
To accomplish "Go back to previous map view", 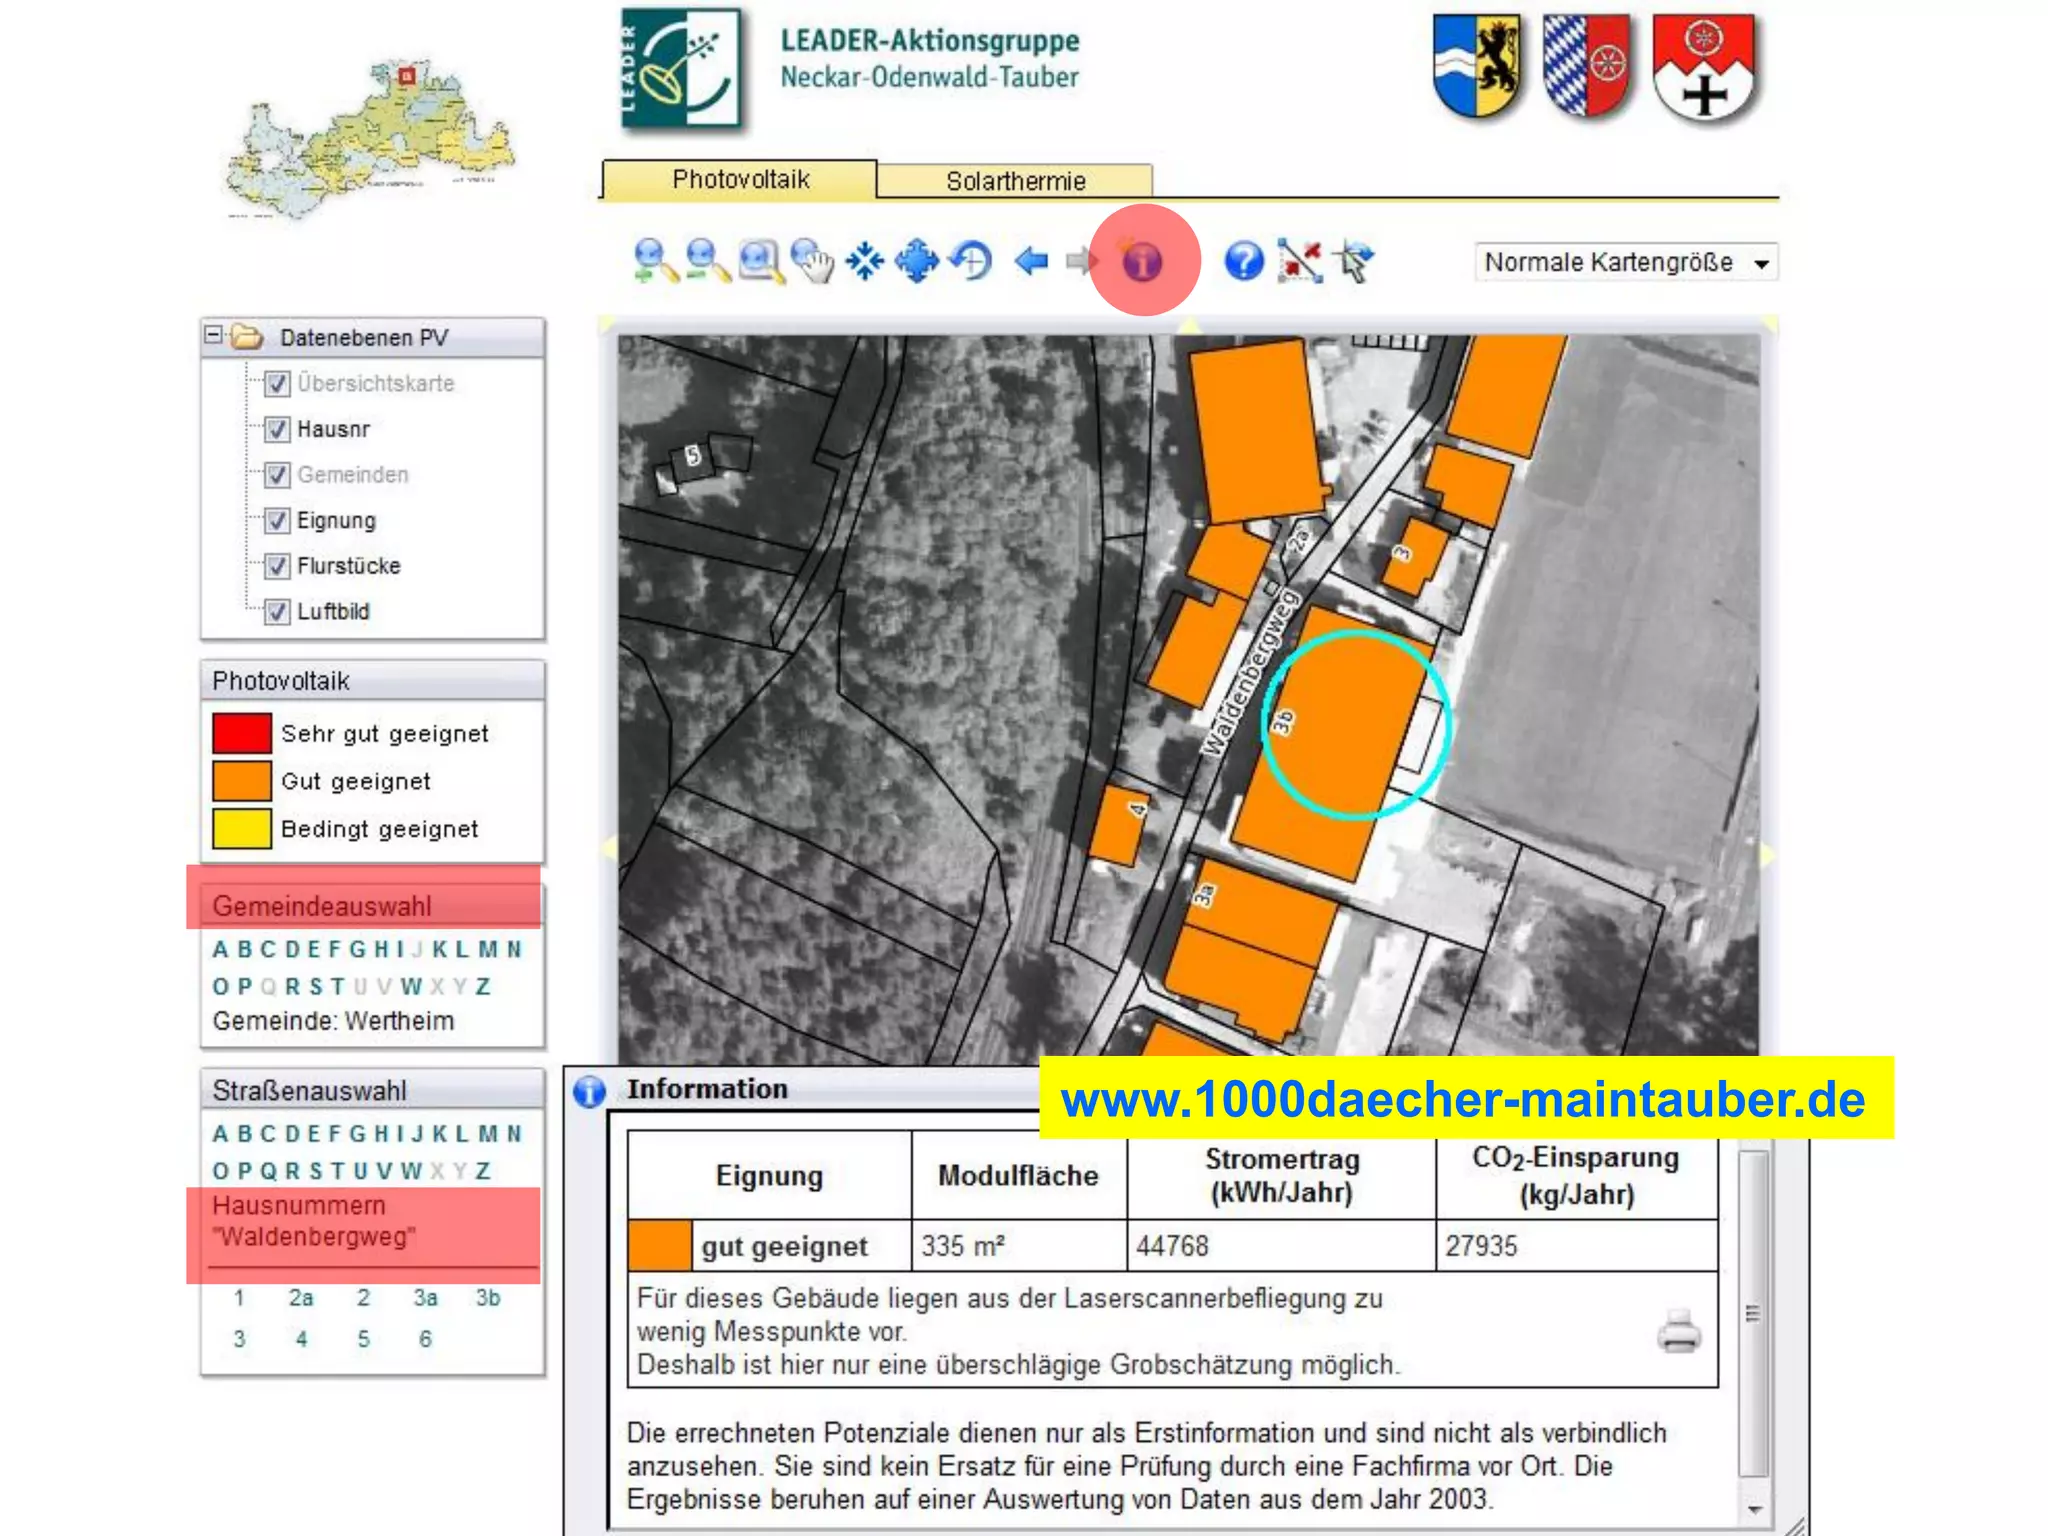I will [1031, 261].
